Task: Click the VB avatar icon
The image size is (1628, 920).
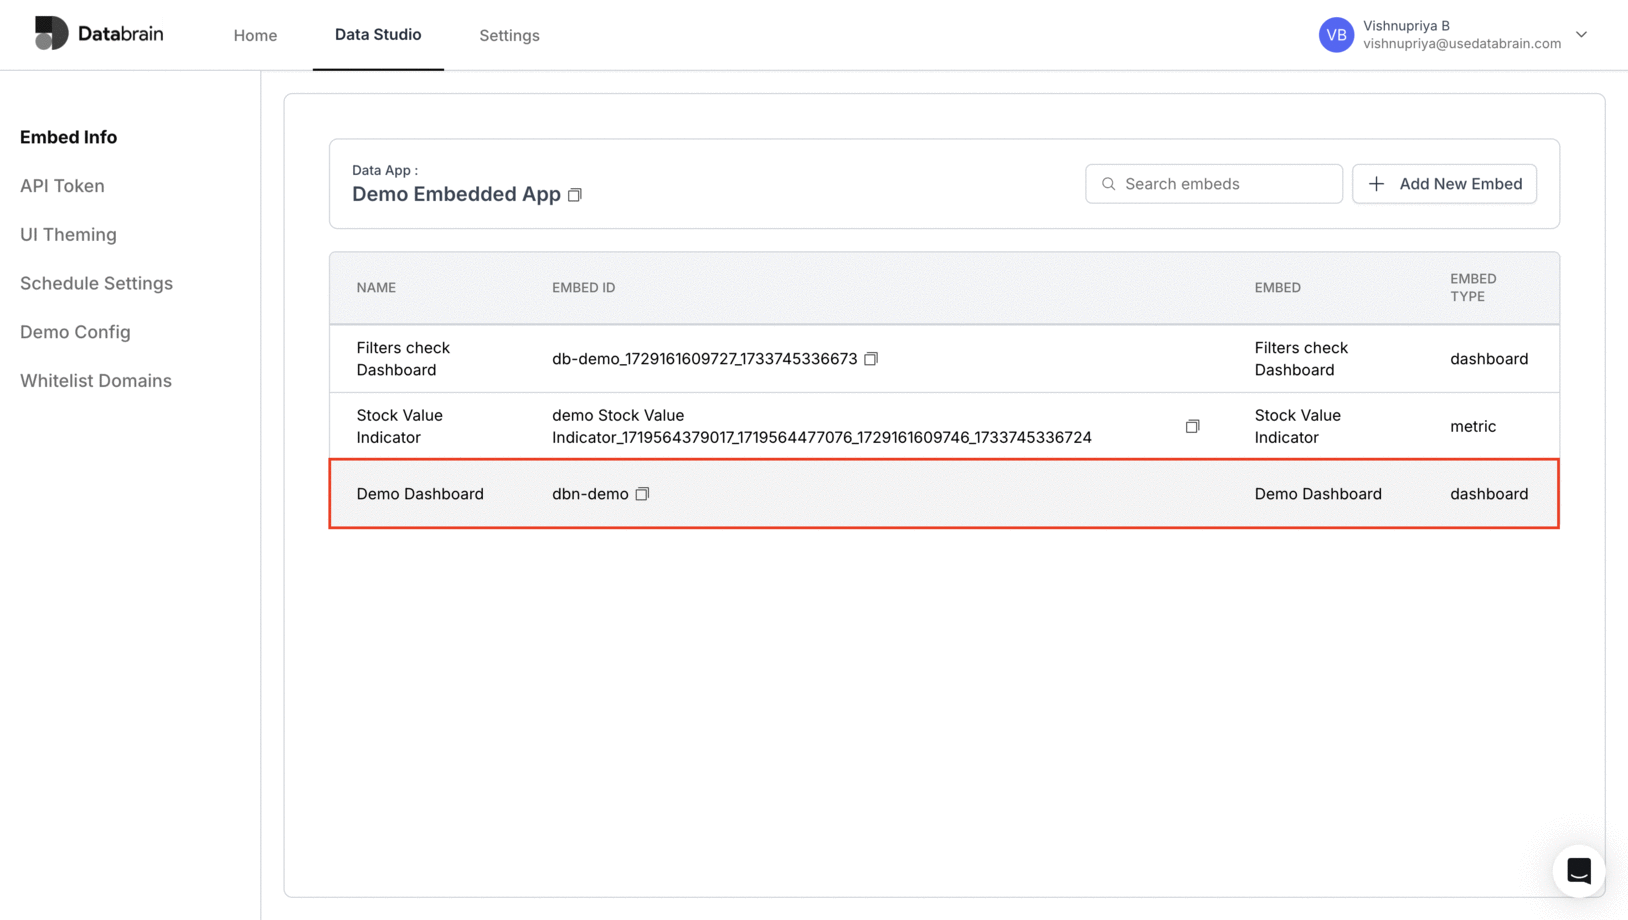Action: (1336, 34)
